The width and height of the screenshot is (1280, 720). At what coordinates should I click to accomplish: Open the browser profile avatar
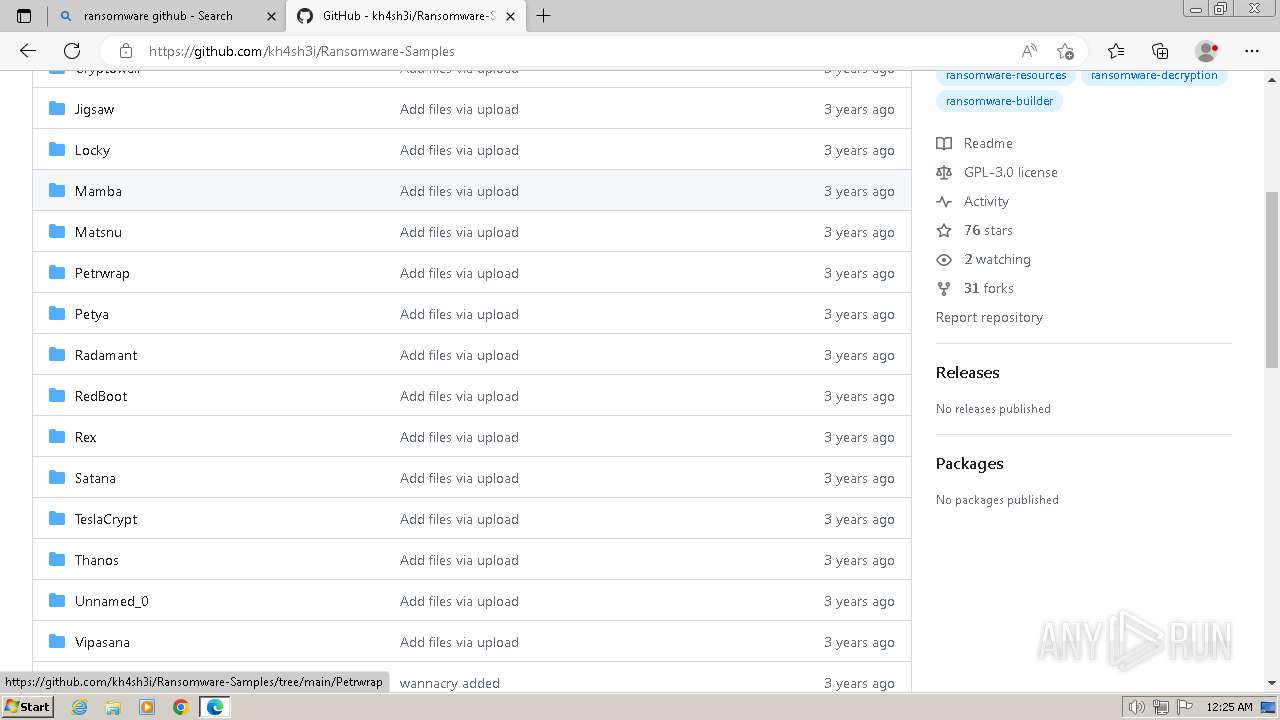point(1207,51)
